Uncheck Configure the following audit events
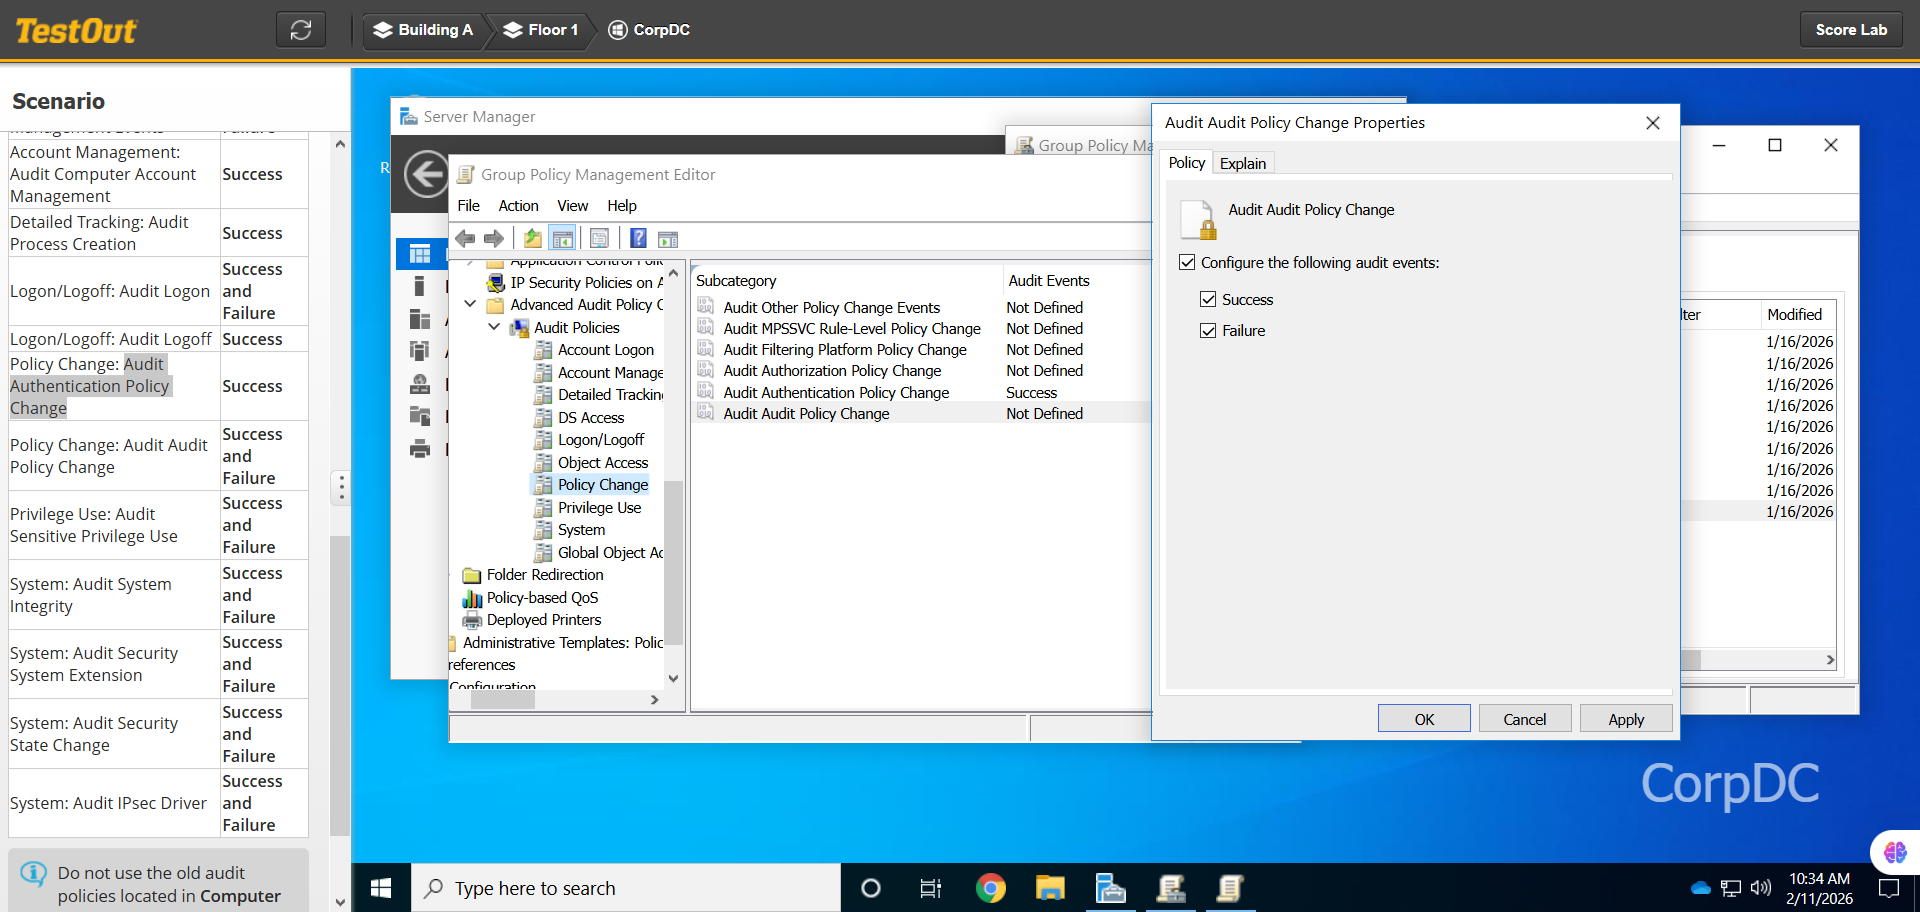The height and width of the screenshot is (912, 1920). 1187,262
